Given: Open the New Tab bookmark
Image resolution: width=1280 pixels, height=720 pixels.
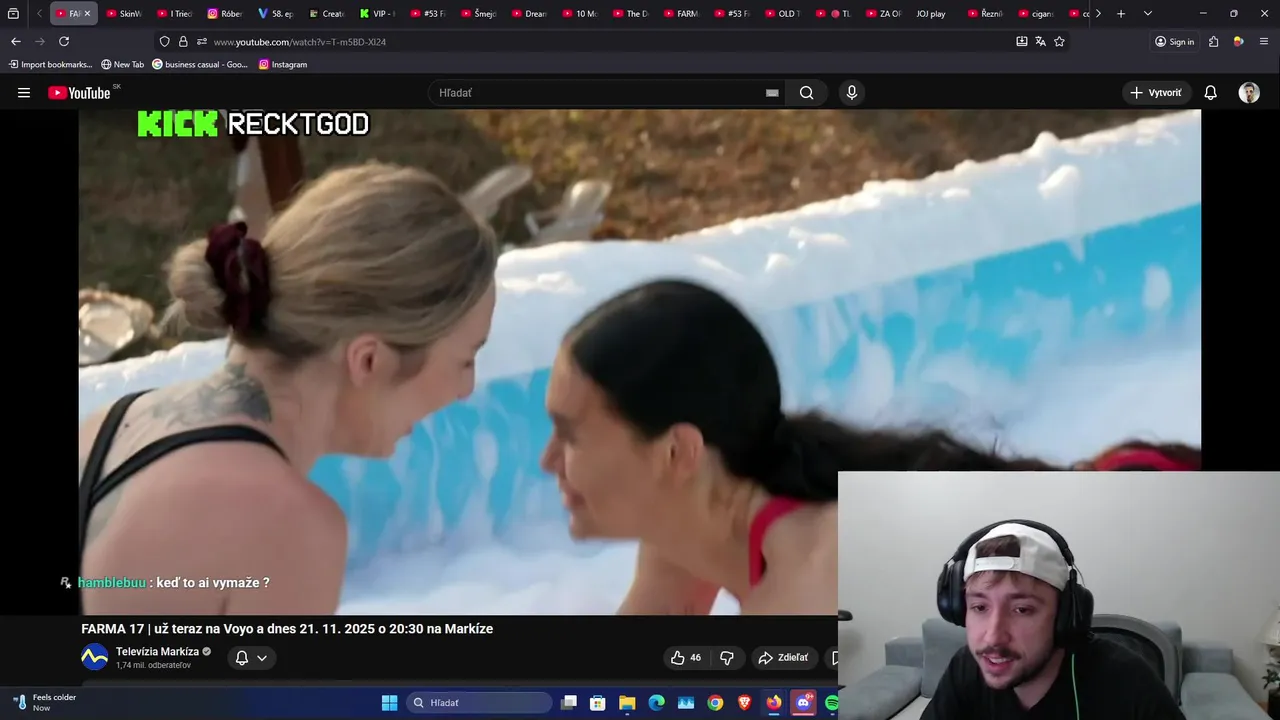Looking at the screenshot, I should (x=122, y=64).
